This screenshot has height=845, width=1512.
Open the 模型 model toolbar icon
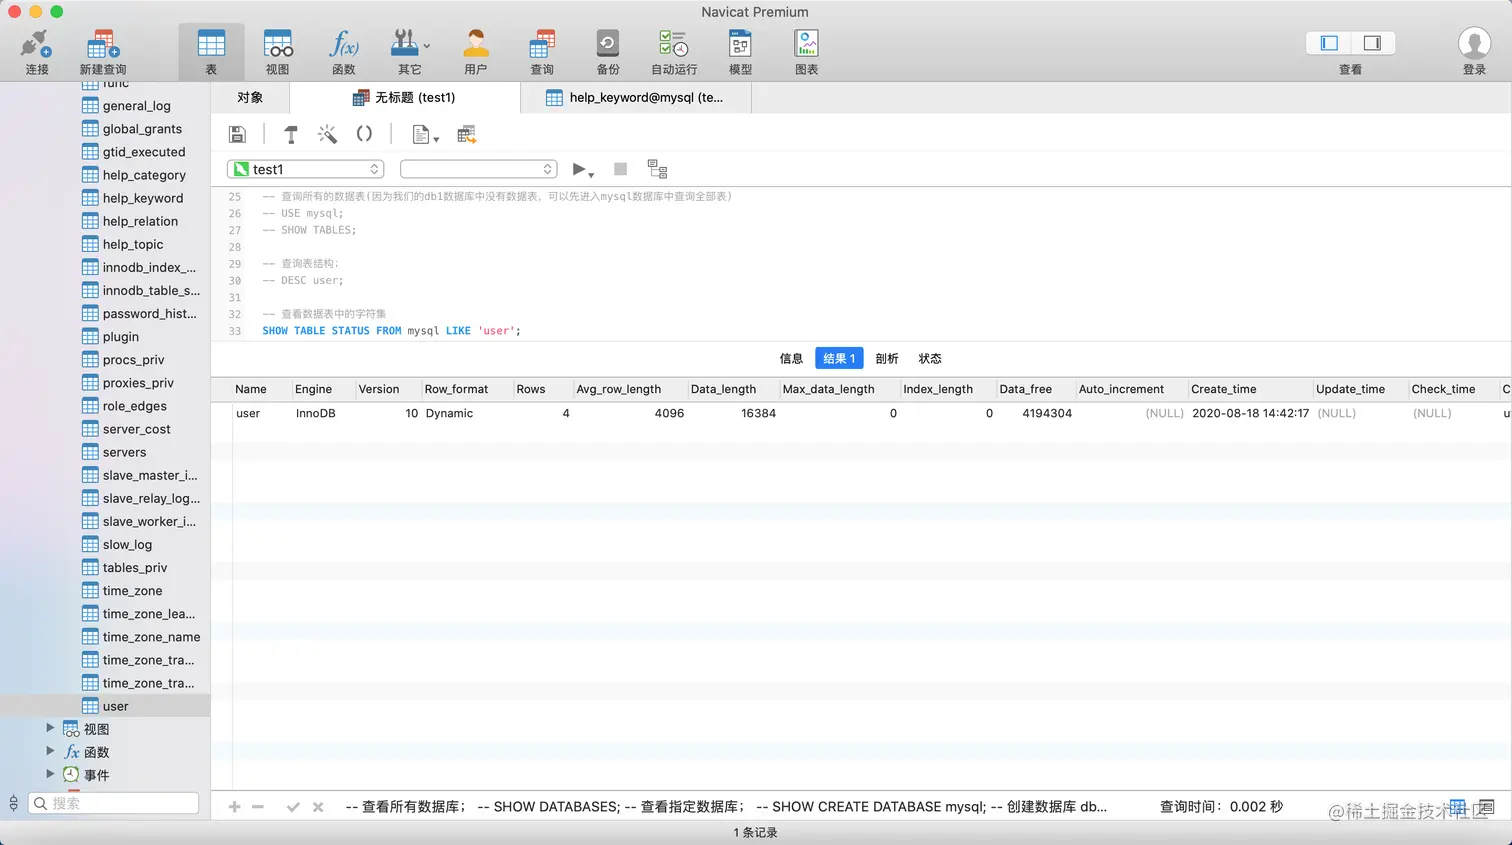pos(740,51)
